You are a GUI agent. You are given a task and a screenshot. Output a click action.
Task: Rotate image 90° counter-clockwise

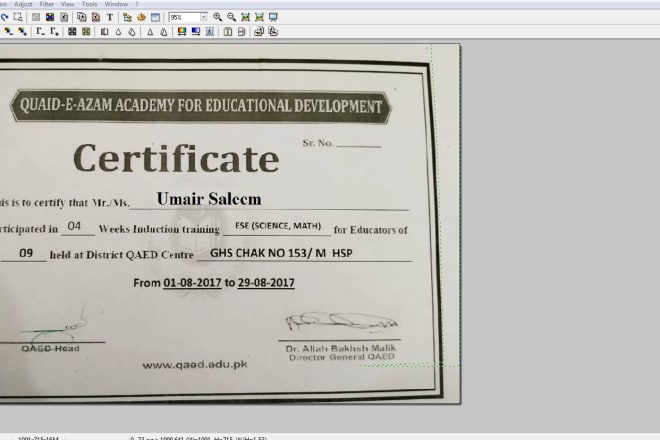pos(259,32)
